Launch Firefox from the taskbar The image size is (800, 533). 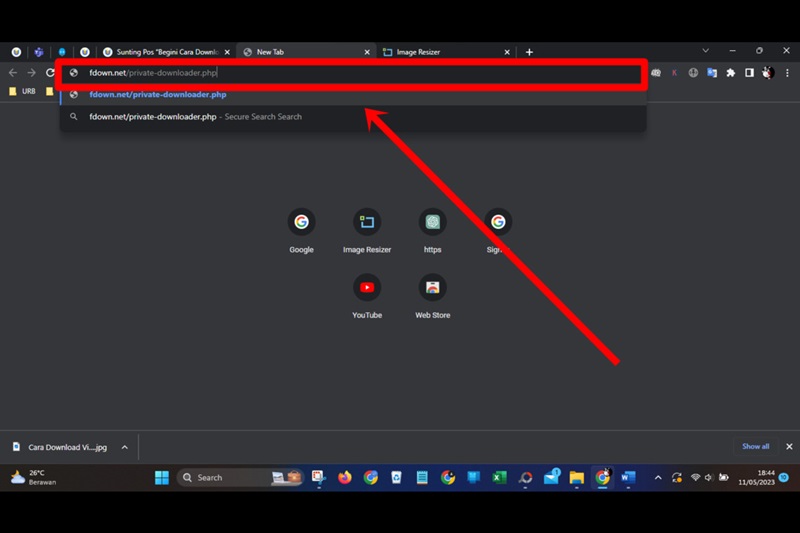click(x=345, y=478)
